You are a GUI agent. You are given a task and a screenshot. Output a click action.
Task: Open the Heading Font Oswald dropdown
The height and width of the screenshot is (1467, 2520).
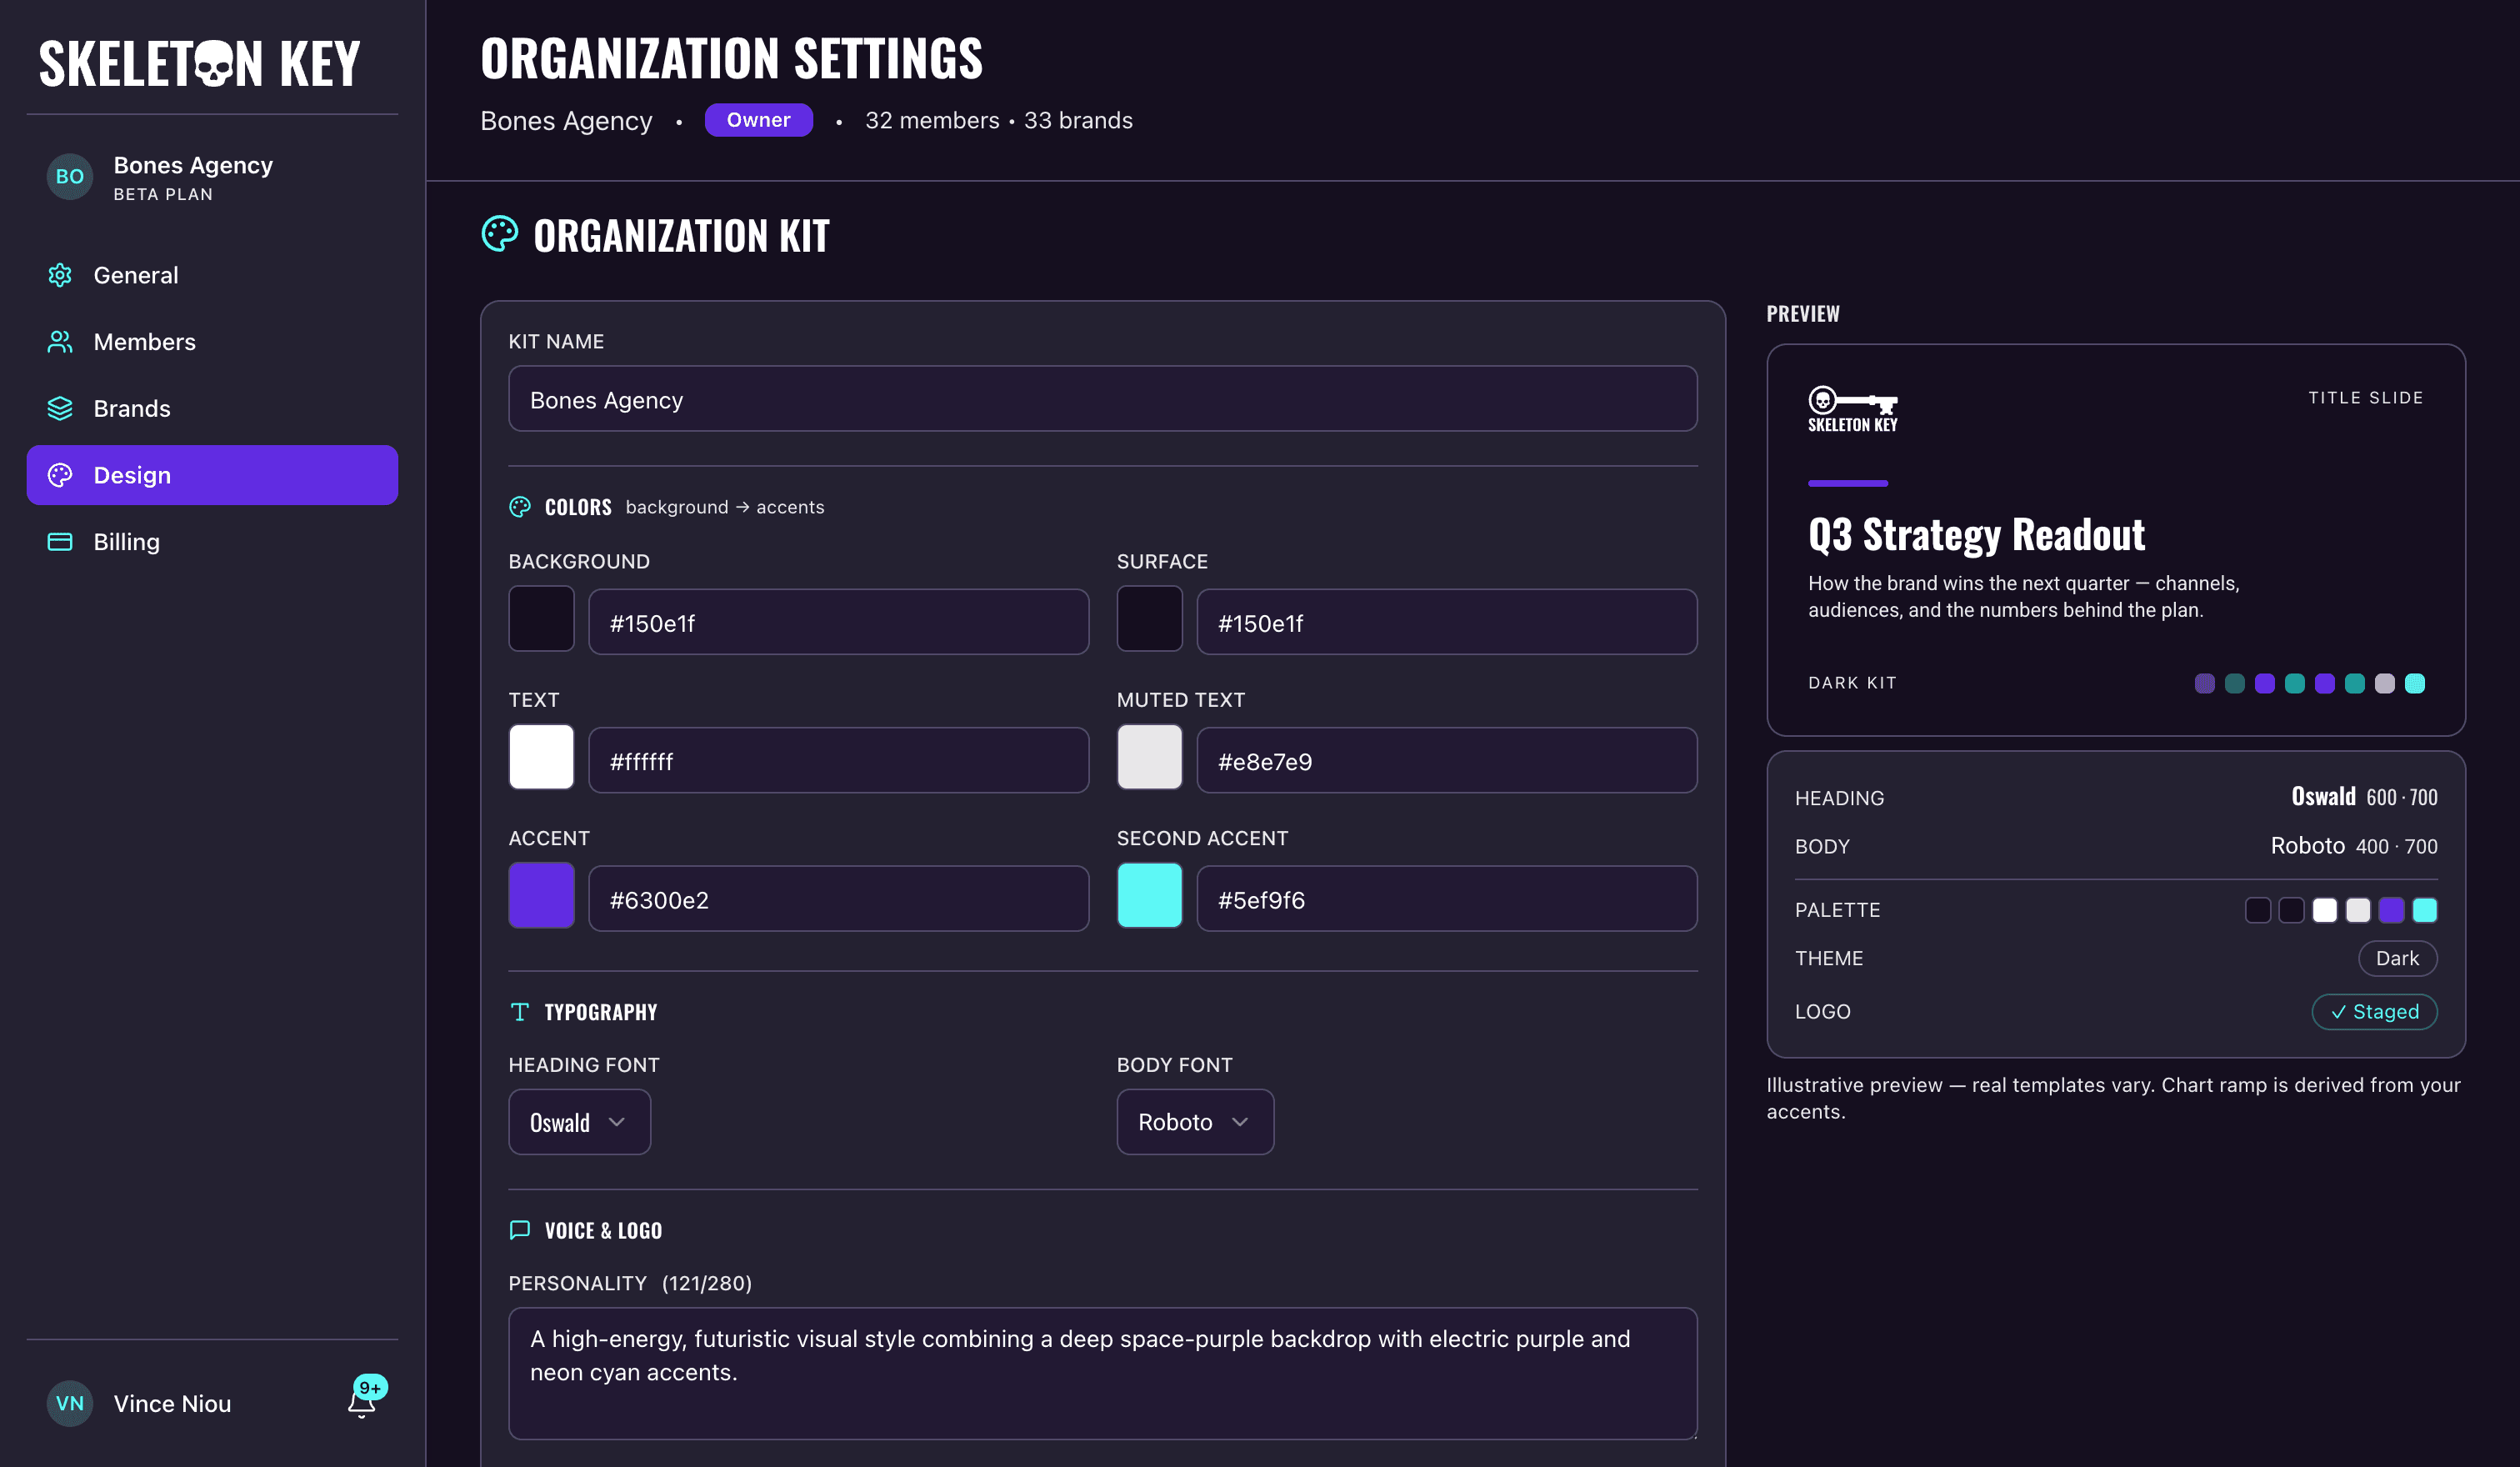click(x=579, y=1122)
